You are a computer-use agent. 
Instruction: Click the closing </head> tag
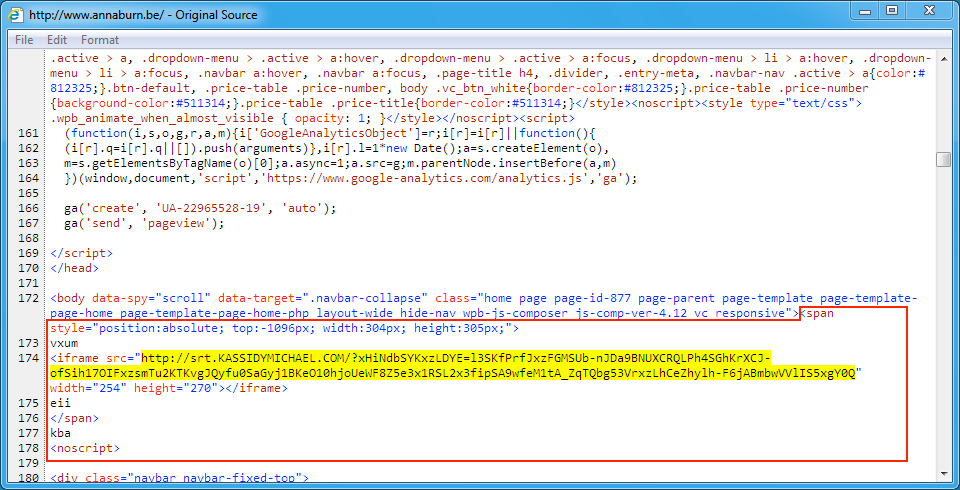tap(75, 268)
